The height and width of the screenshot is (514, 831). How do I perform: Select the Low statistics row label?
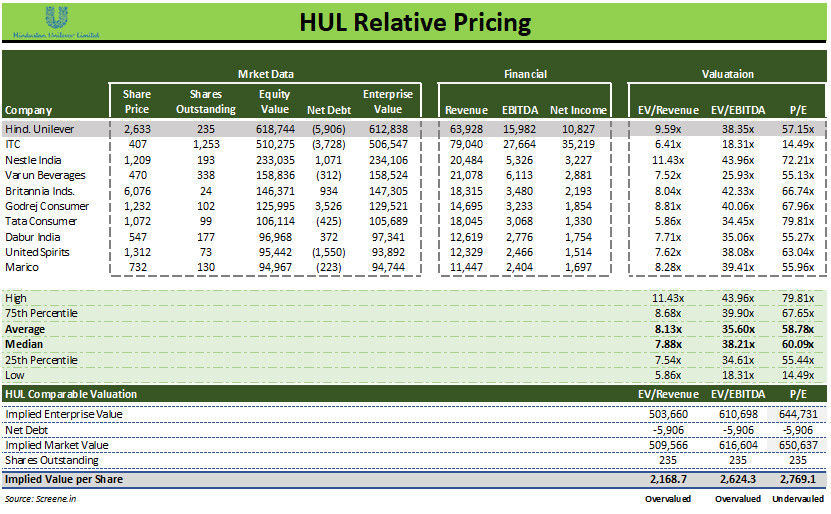coord(15,375)
